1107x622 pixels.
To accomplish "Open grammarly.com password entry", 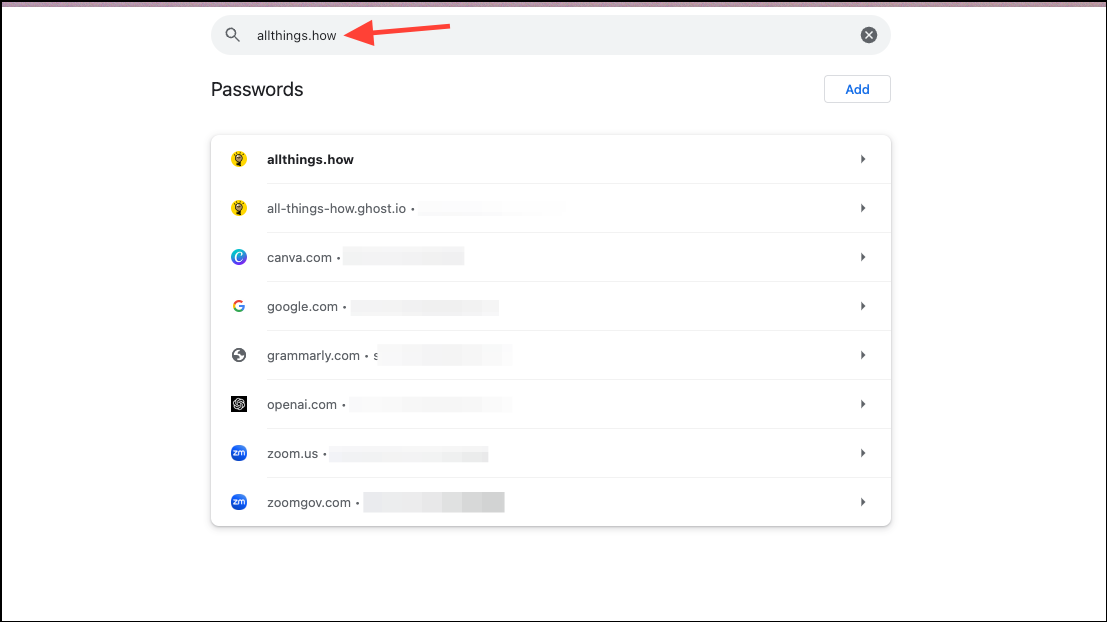I will point(551,355).
